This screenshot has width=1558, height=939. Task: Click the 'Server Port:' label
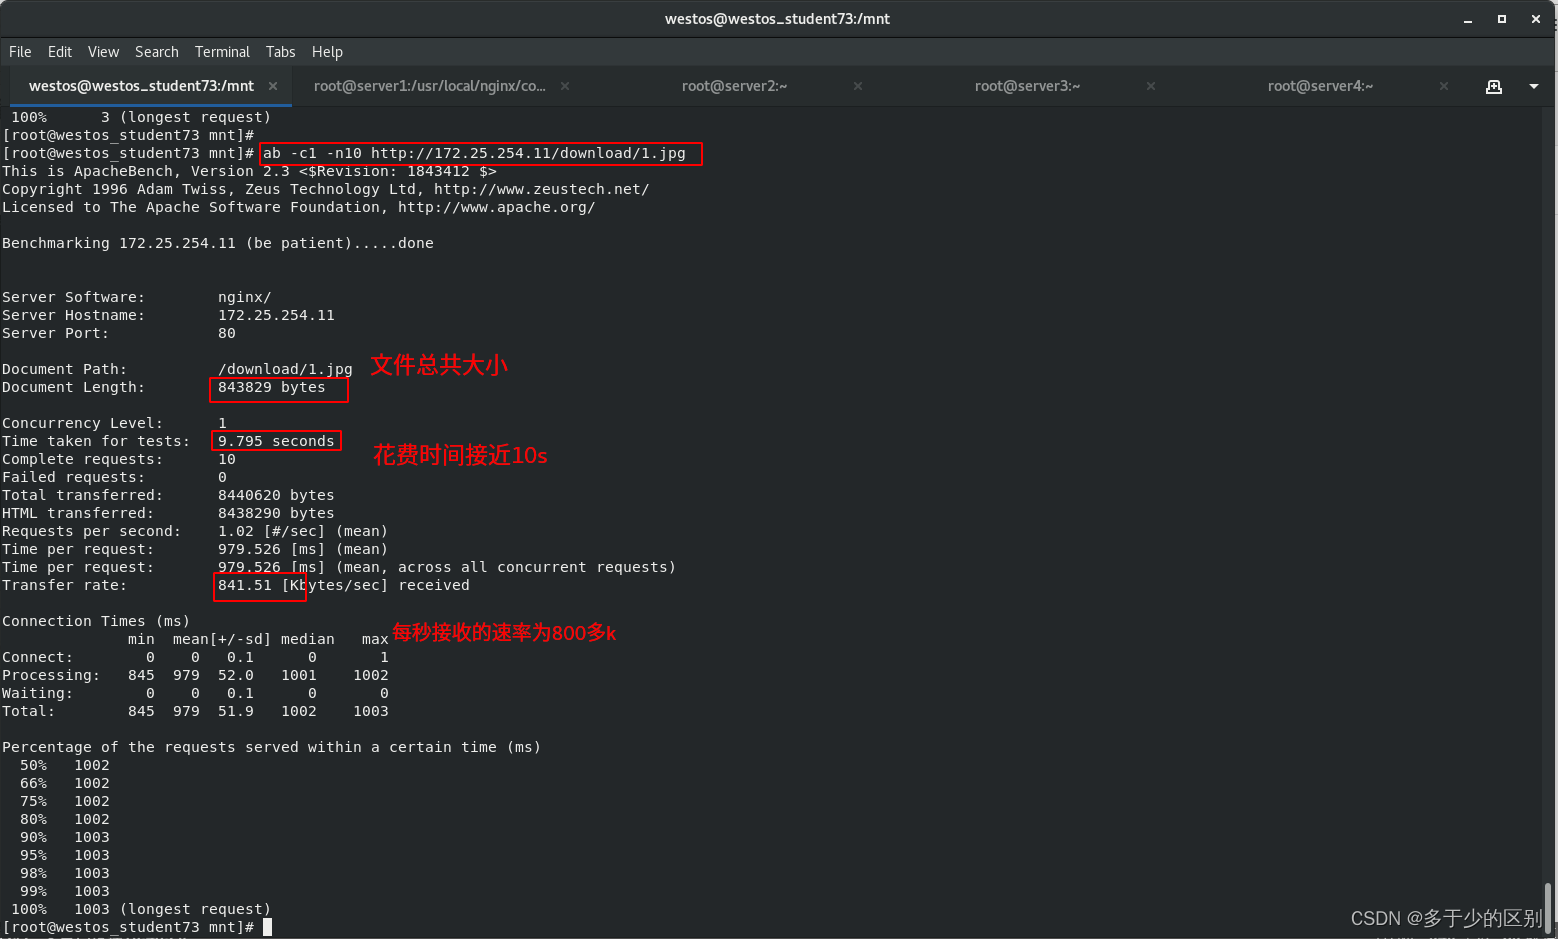coord(55,333)
